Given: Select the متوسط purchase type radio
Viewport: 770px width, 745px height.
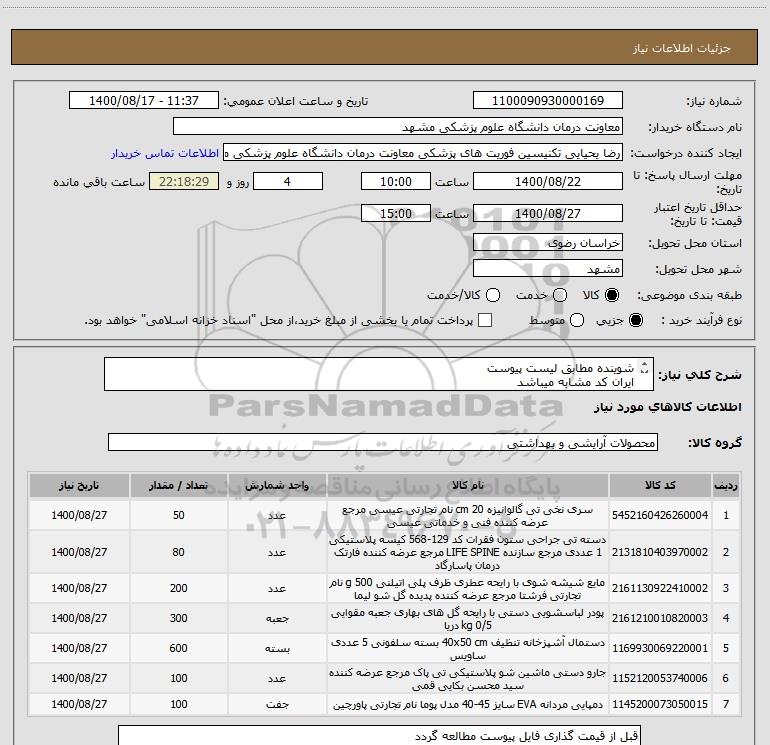Looking at the screenshot, I should [x=577, y=320].
